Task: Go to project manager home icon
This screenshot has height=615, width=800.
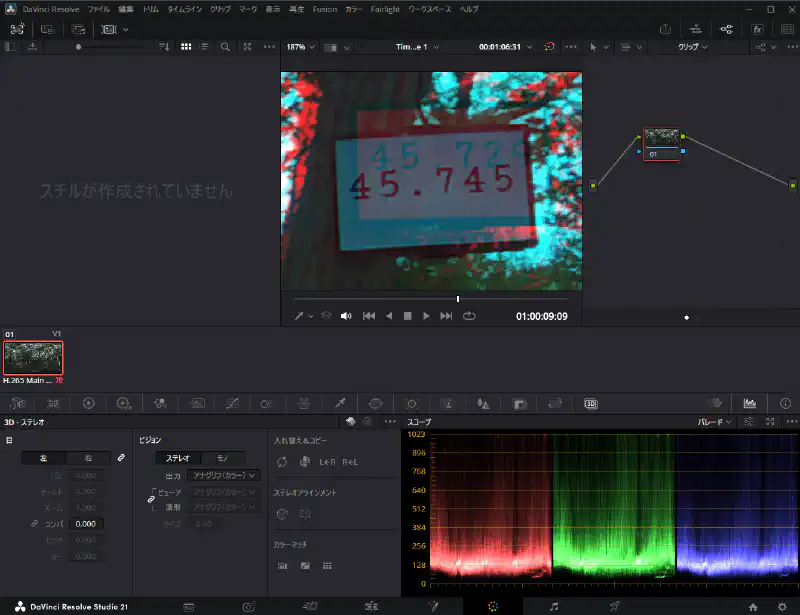Action: [753, 607]
